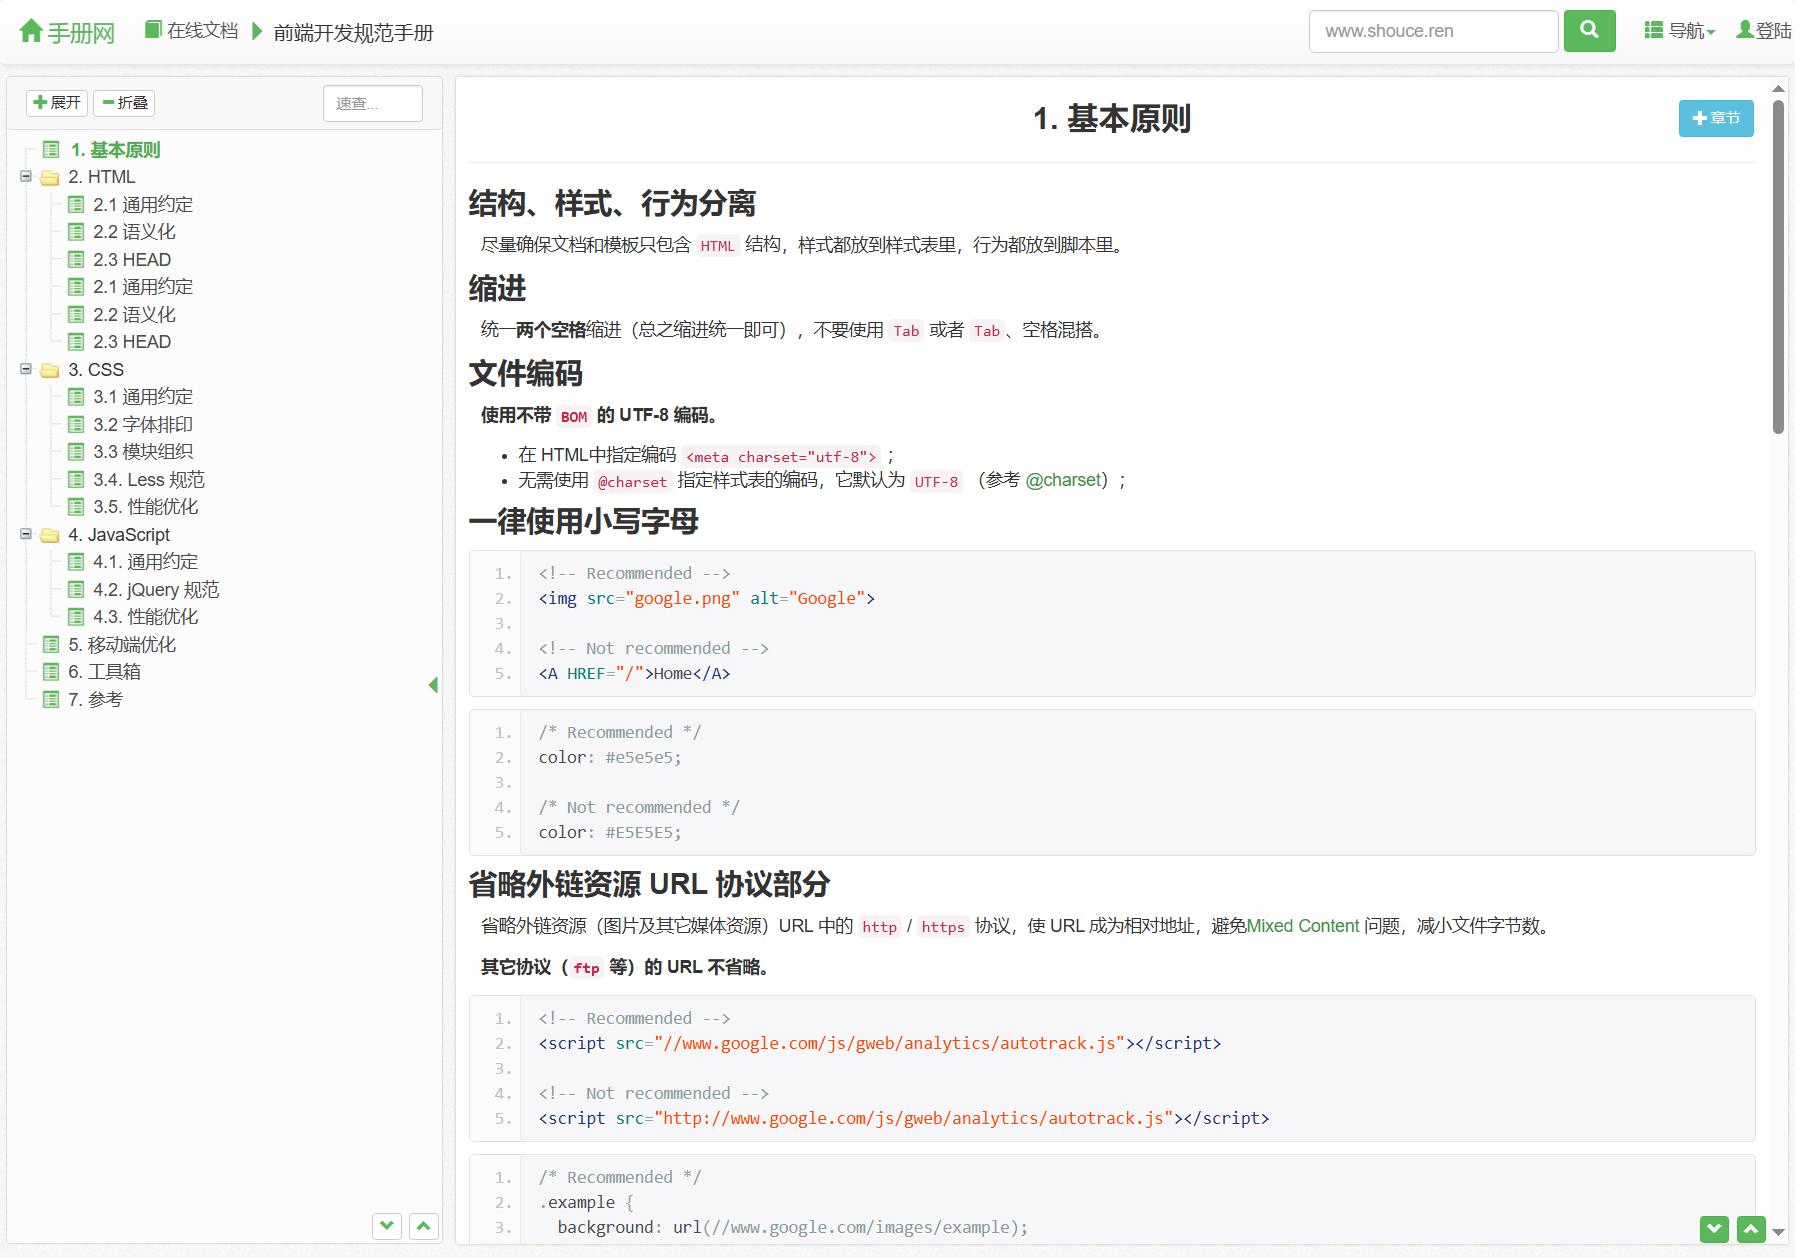The width and height of the screenshot is (1795, 1258).
Task: Click the sidebar scroll-down chevron button
Action: tap(387, 1225)
